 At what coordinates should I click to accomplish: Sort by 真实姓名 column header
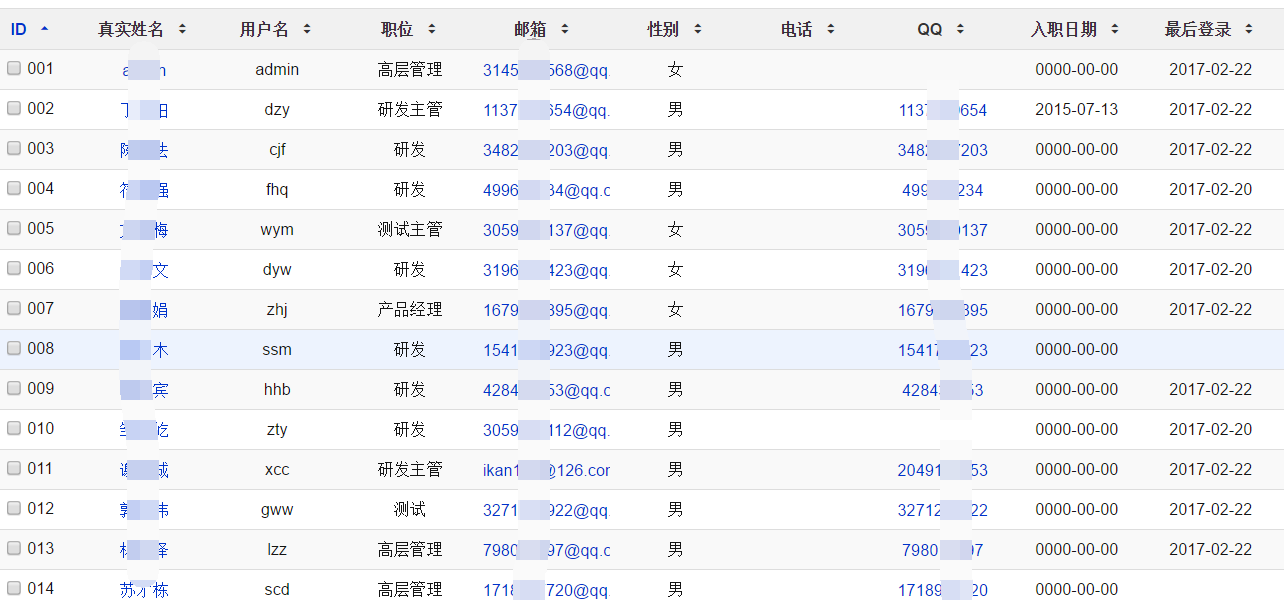point(142,29)
